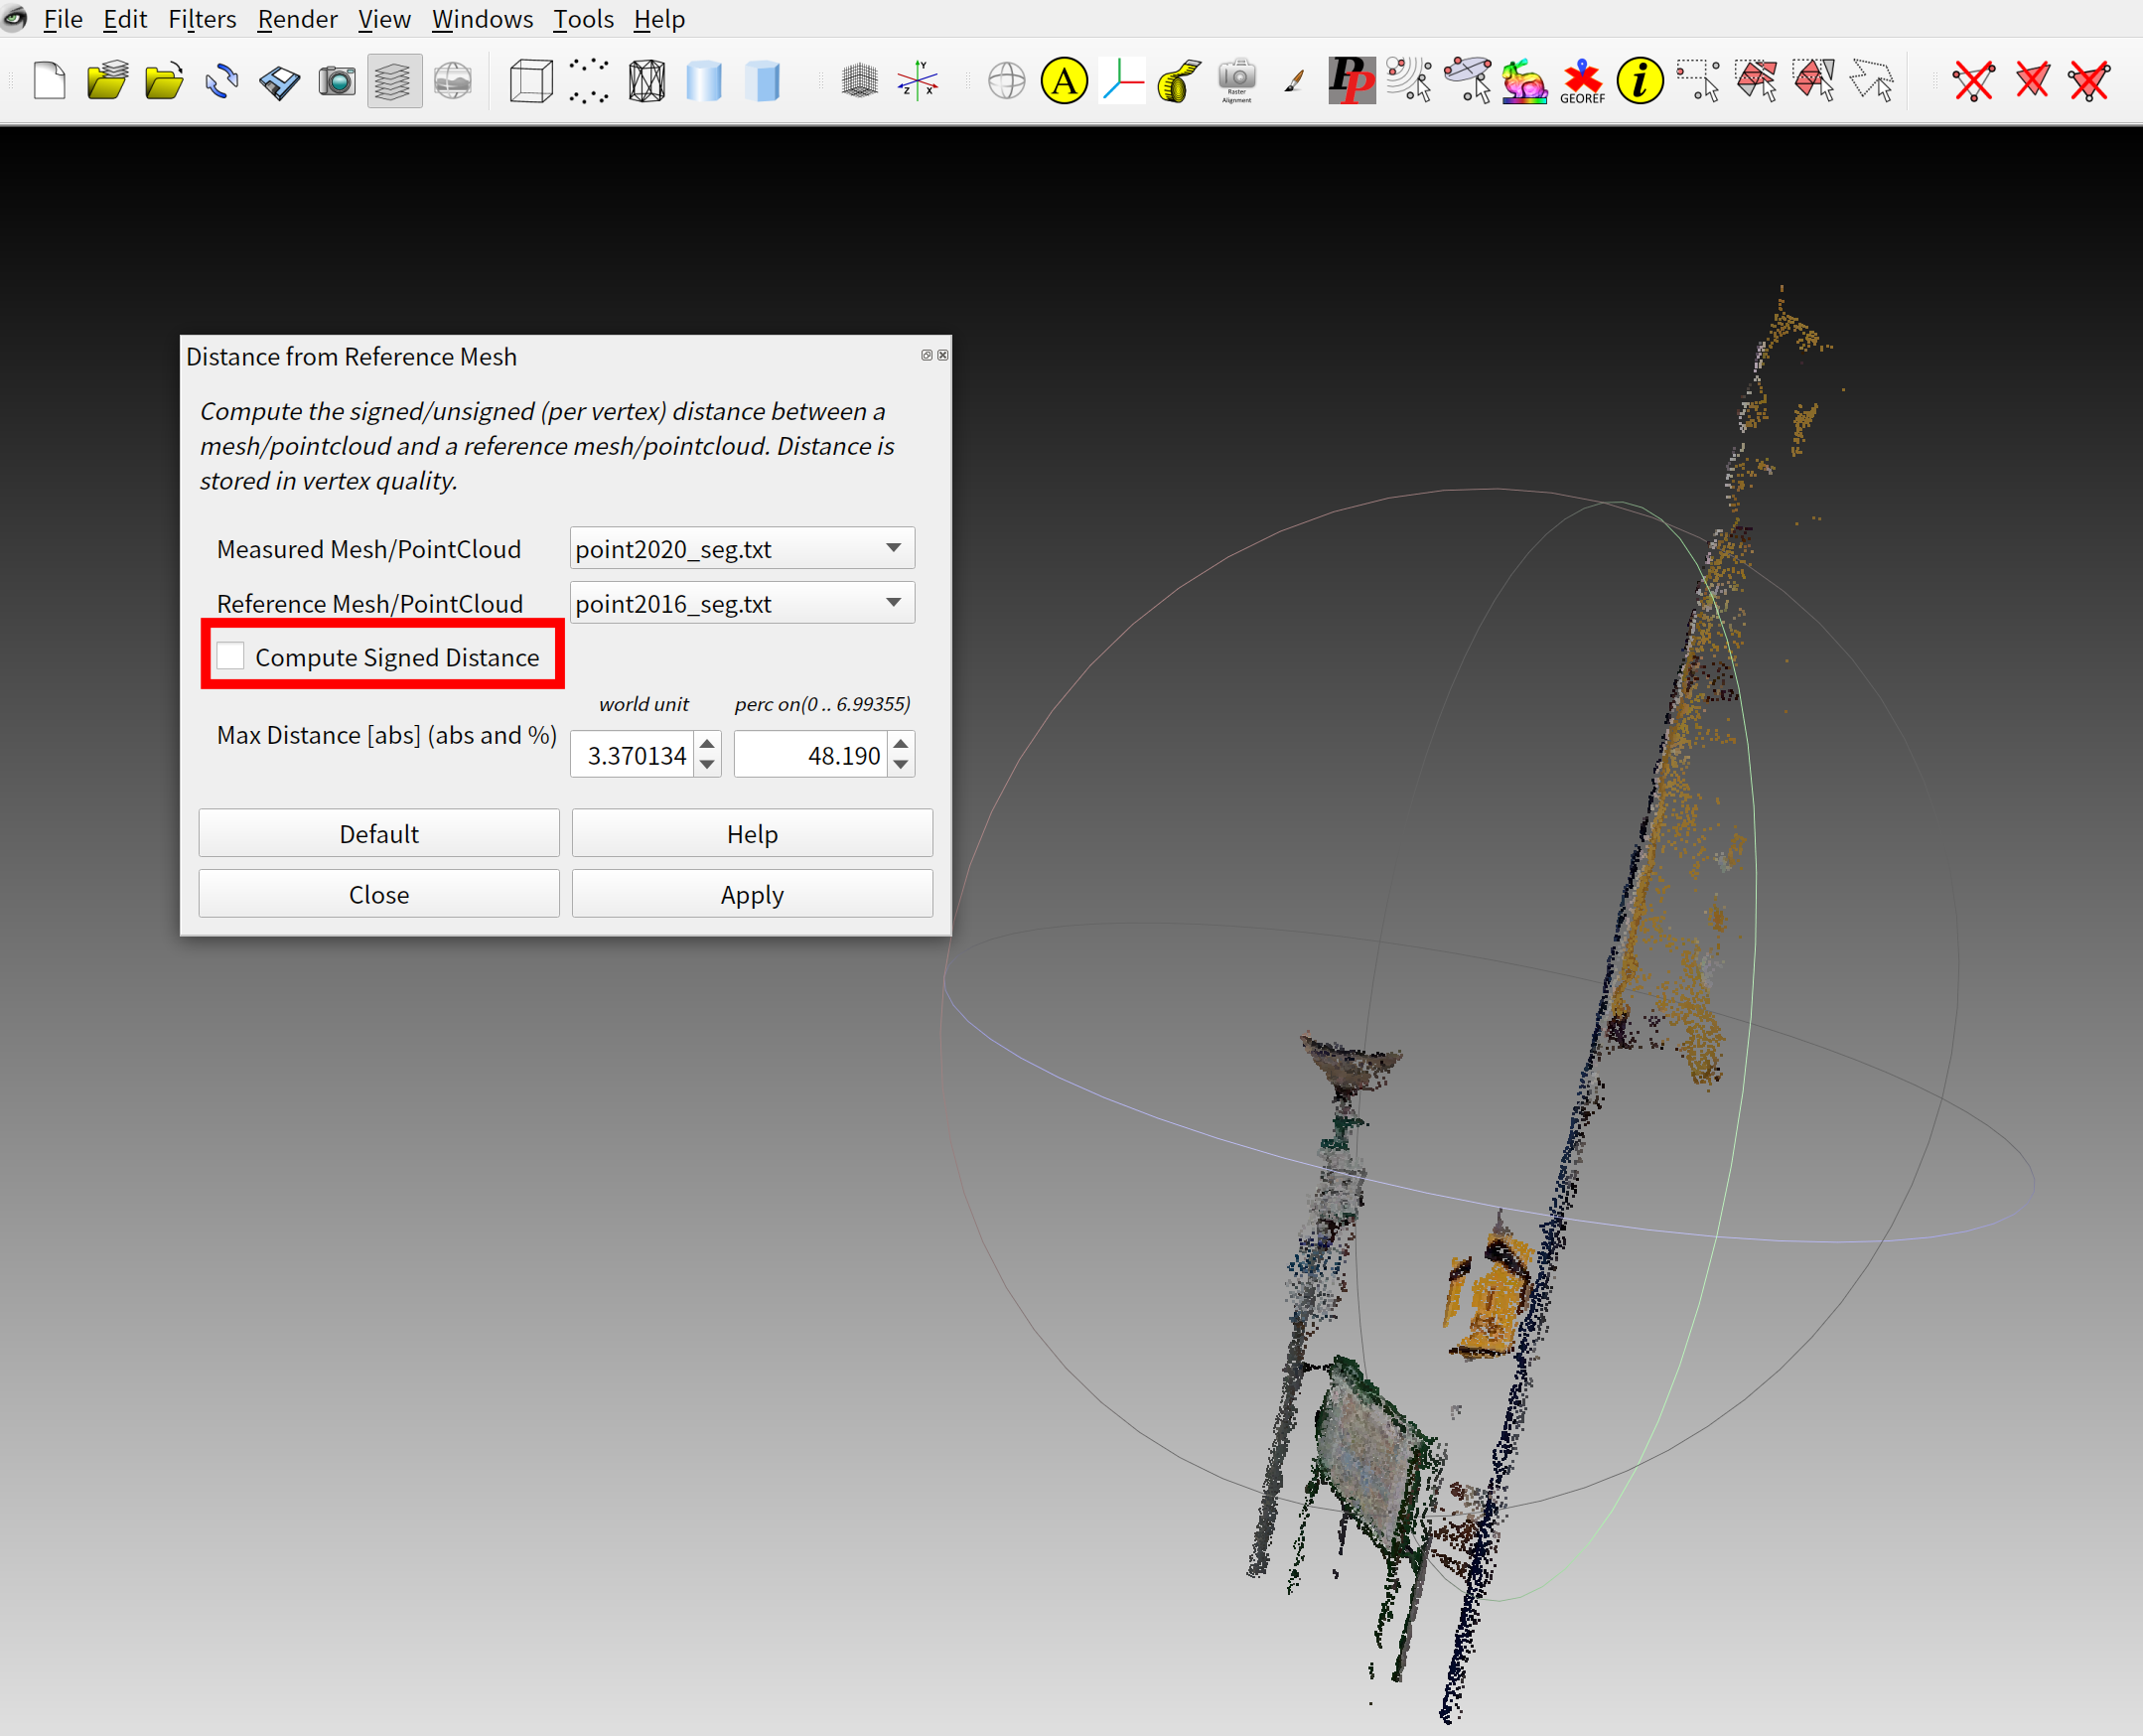Toggle the Show Axis icon
The height and width of the screenshot is (1736, 2143).
click(917, 81)
